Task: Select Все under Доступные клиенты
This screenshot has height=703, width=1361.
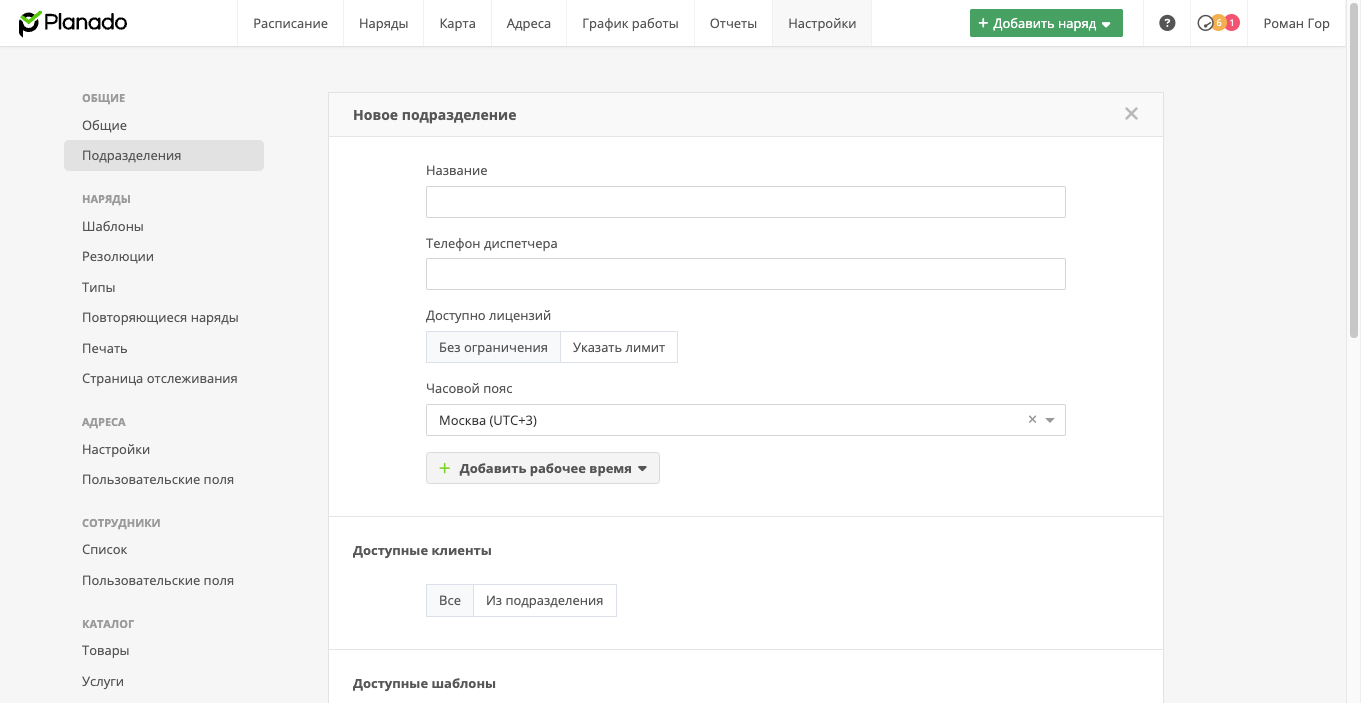Action: point(450,600)
